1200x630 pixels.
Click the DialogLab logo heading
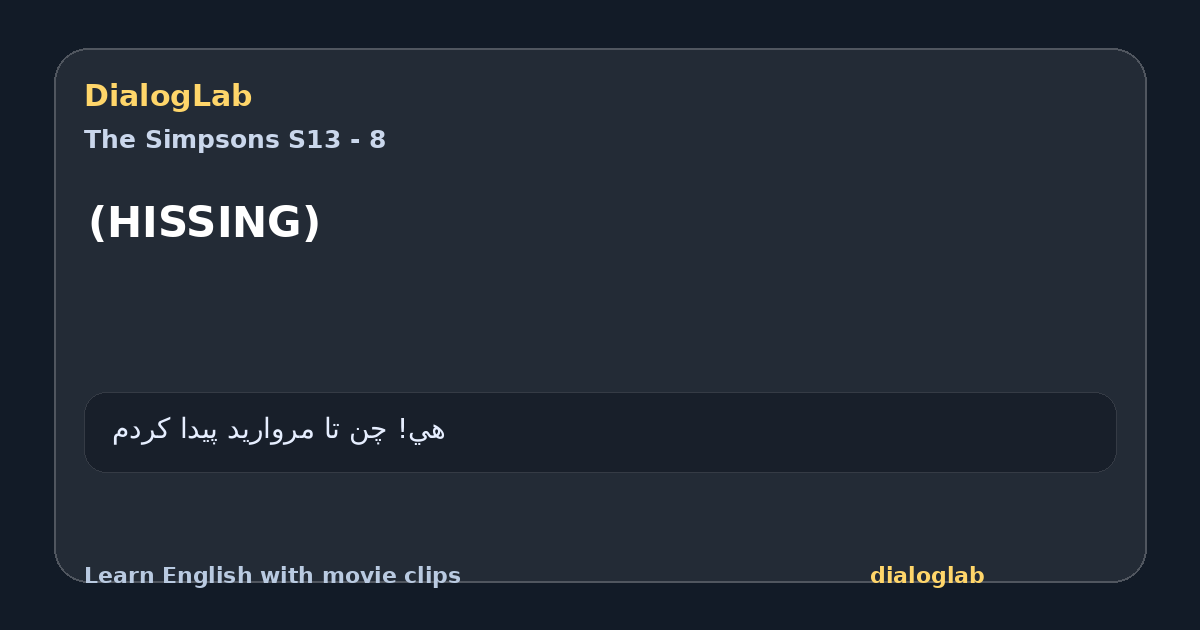[168, 97]
